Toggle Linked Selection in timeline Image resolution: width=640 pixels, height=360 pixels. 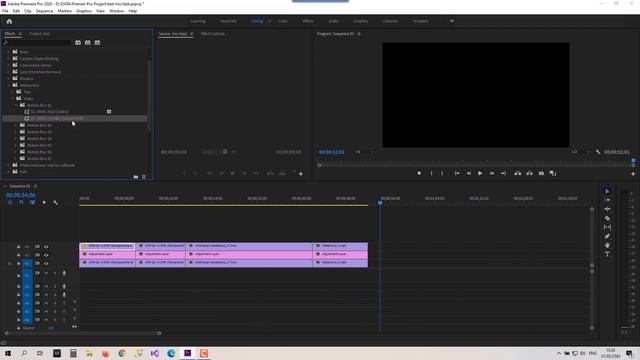tap(32, 202)
